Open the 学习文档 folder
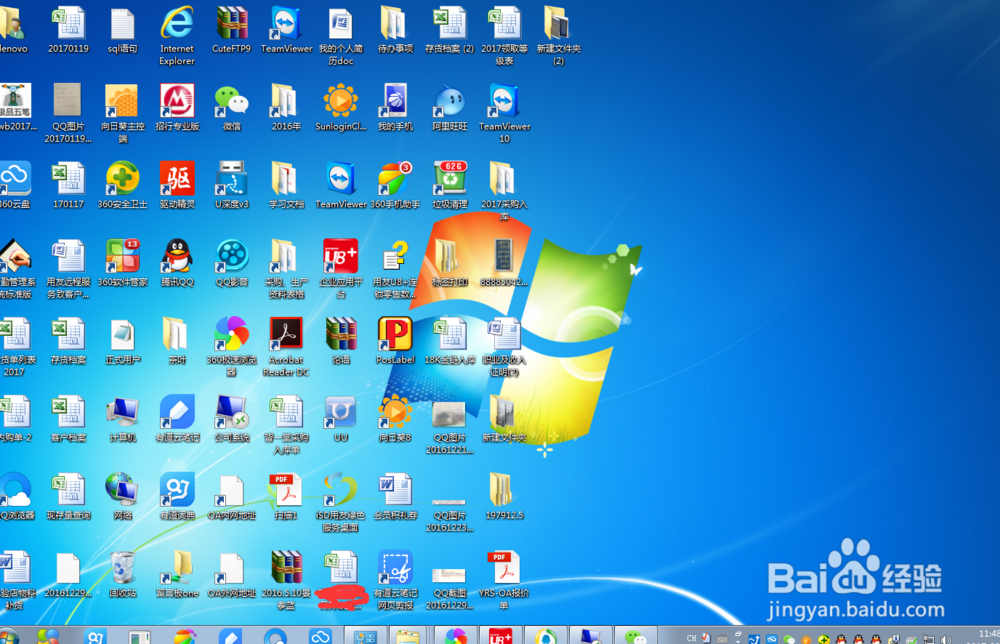The width and height of the screenshot is (1000, 644). [286, 186]
